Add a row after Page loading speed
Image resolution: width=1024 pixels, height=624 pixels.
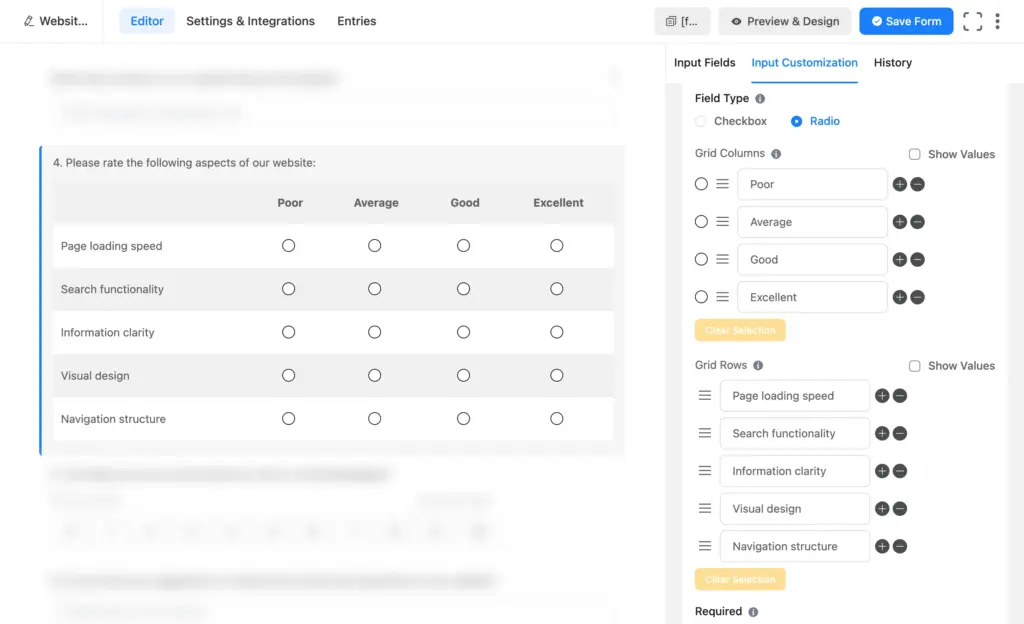coord(882,396)
